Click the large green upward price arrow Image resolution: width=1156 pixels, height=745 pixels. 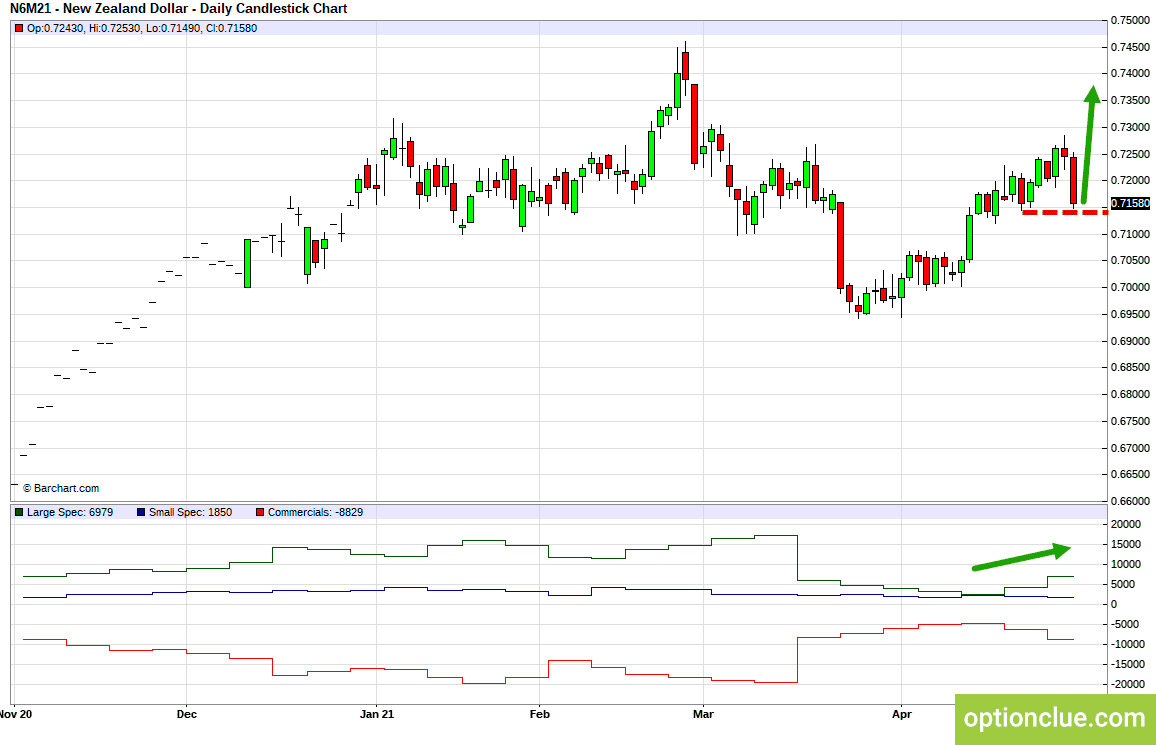coord(1089,145)
